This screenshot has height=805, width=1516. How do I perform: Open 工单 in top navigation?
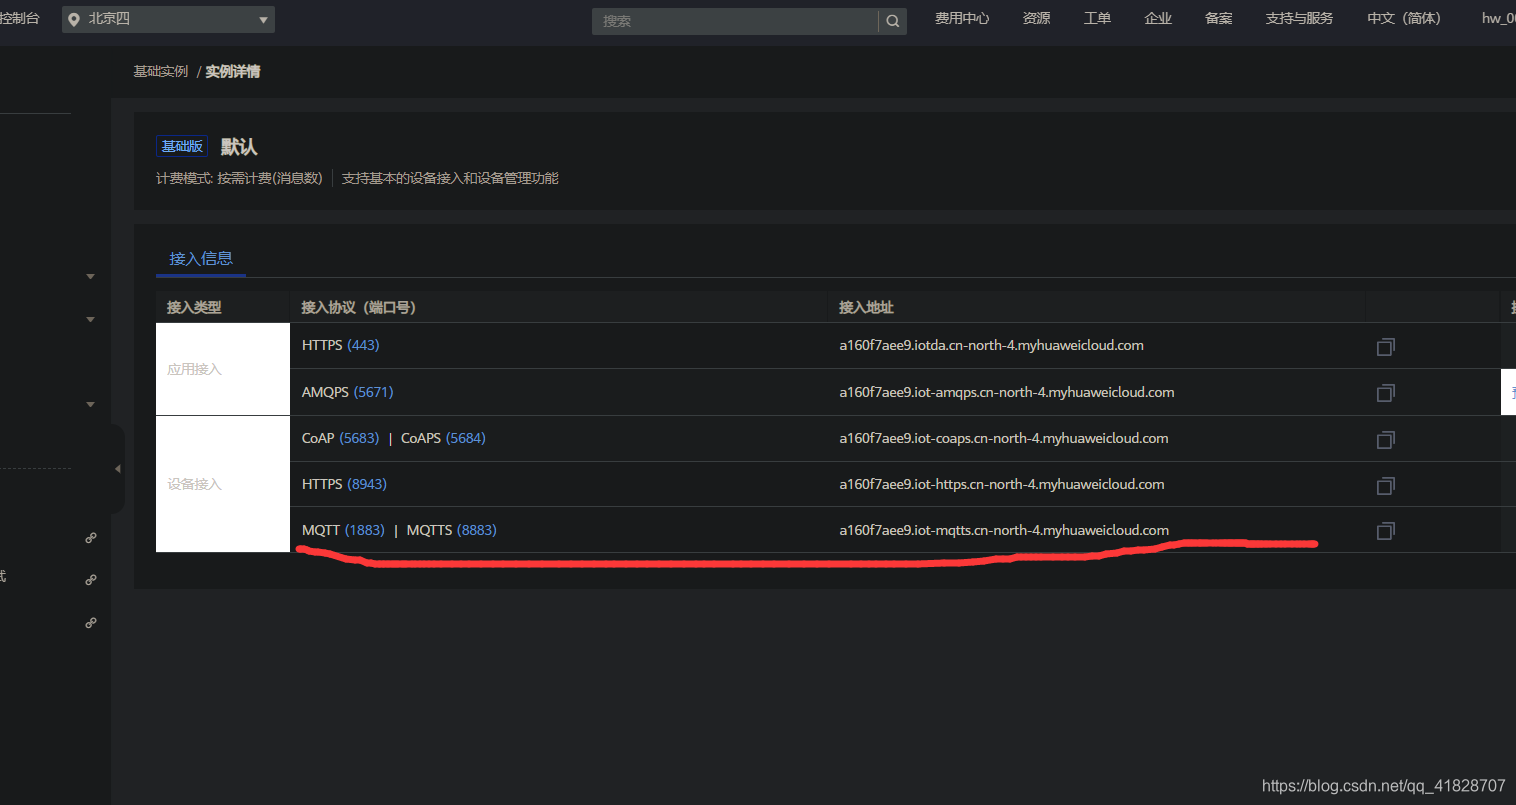tap(1097, 19)
